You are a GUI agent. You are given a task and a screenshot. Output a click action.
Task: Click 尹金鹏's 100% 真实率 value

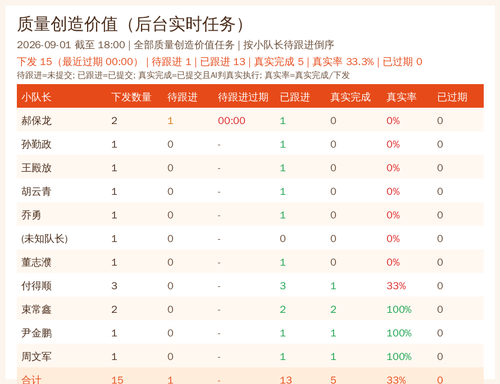[x=399, y=333]
